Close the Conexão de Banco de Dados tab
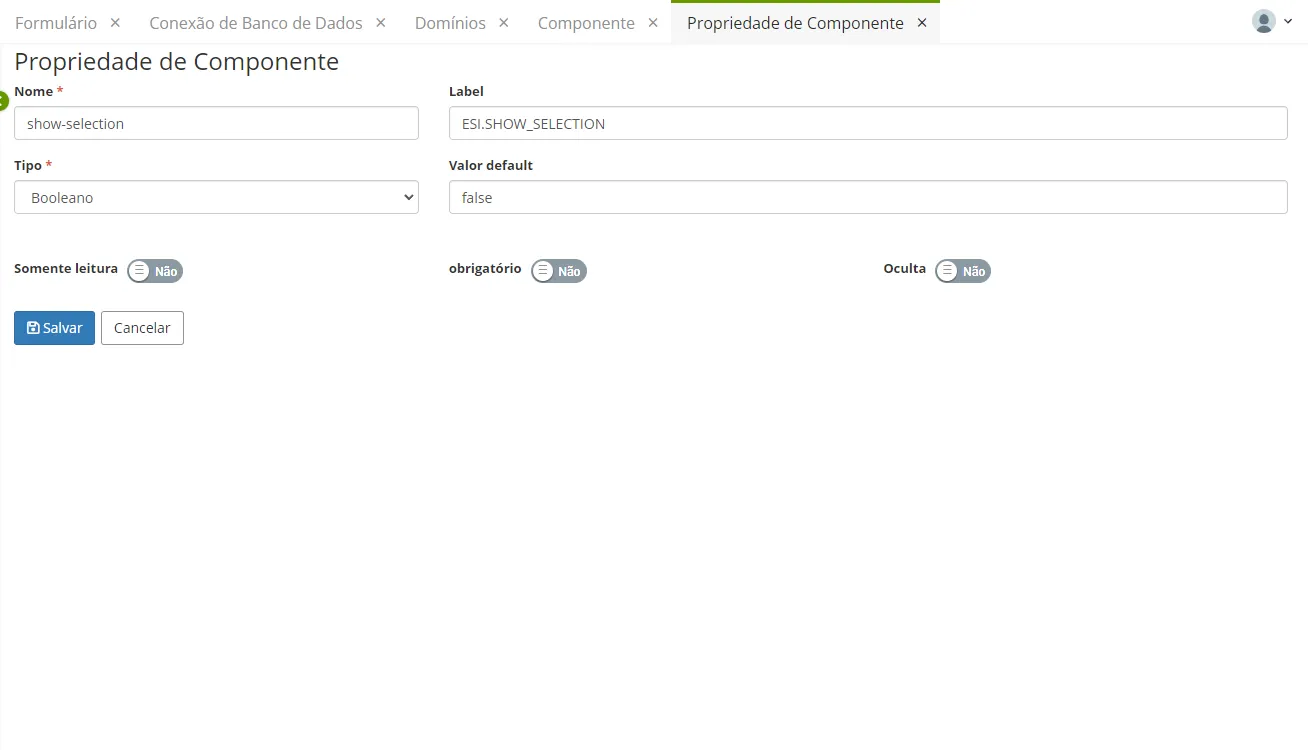 point(381,22)
